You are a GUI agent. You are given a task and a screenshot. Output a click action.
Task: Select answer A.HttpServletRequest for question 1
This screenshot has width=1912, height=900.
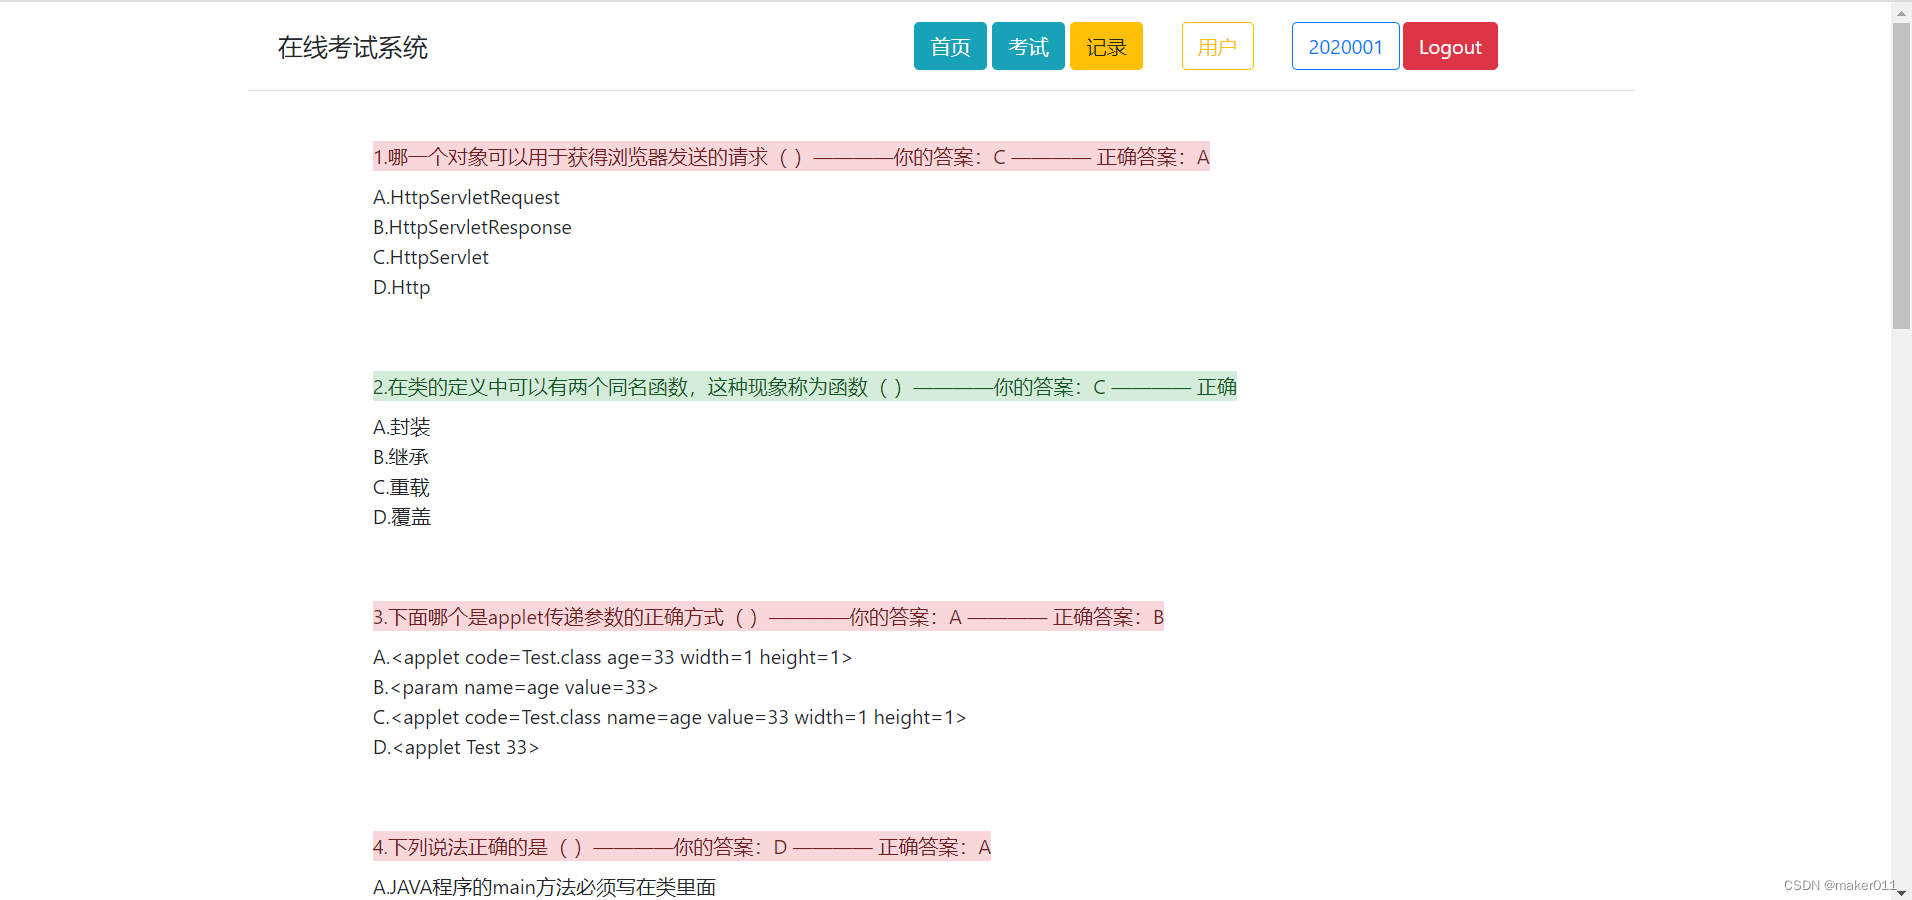[465, 197]
